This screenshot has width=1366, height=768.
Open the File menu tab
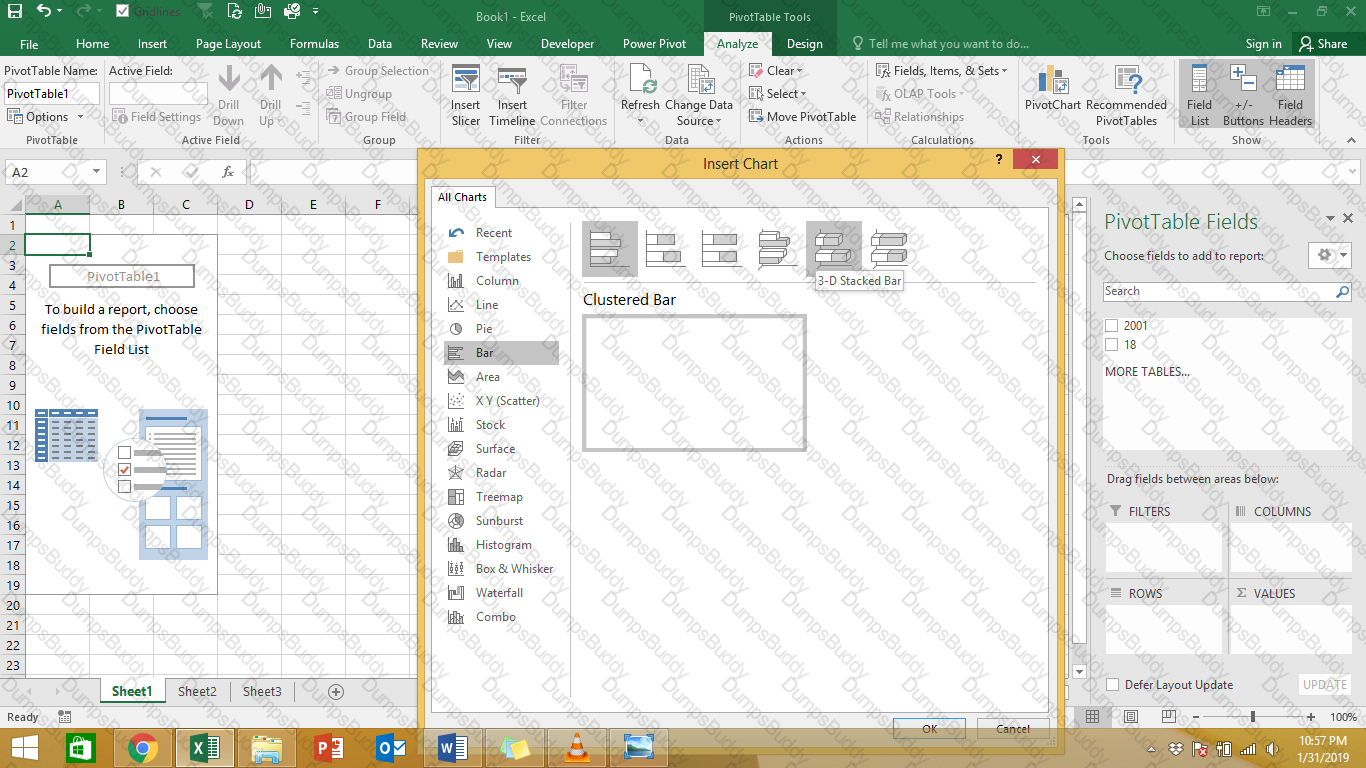[x=29, y=44]
